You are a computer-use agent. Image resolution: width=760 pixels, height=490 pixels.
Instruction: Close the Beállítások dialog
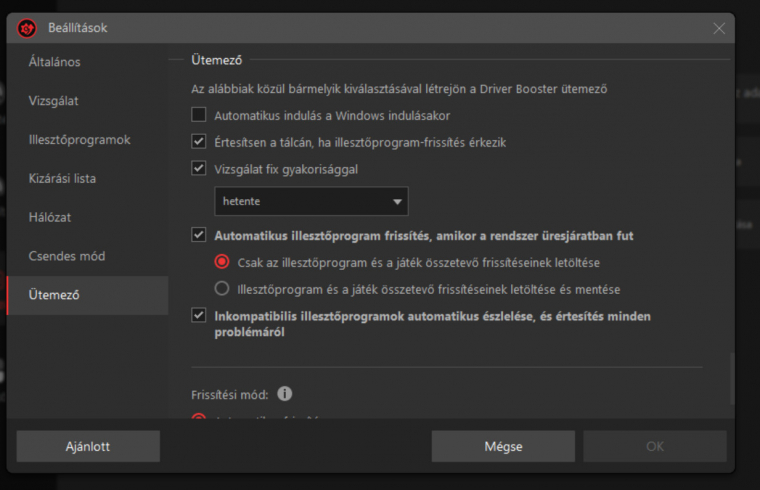click(x=719, y=29)
